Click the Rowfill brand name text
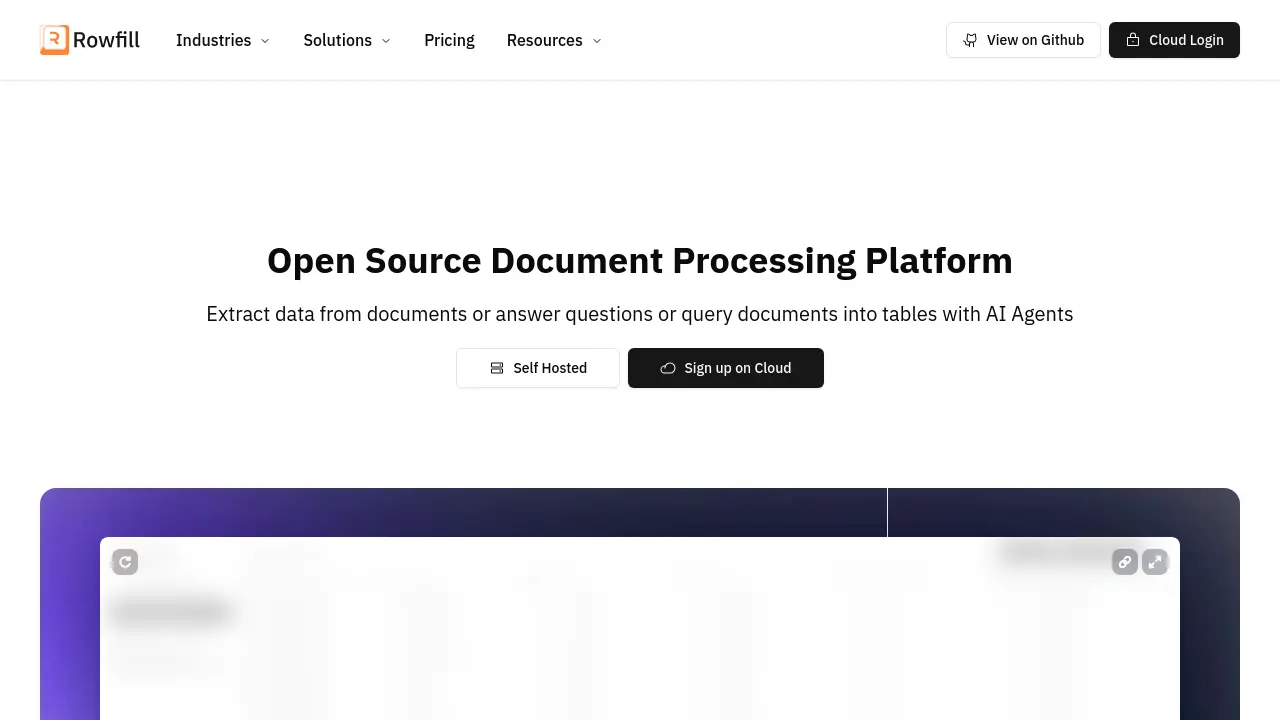 pos(106,40)
